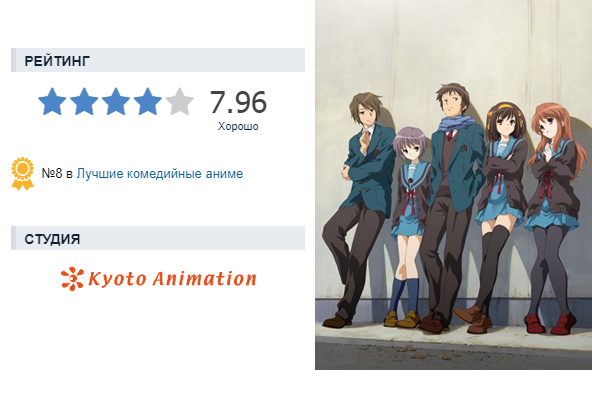Open the Лучшие комедийные аниме link
The image size is (592, 412).
[160, 174]
